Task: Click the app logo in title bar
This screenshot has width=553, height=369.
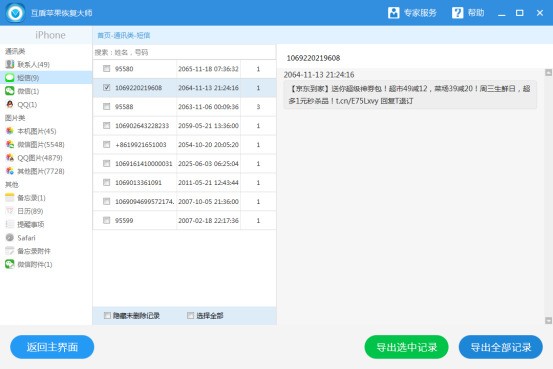Action: pyautogui.click(x=15, y=13)
